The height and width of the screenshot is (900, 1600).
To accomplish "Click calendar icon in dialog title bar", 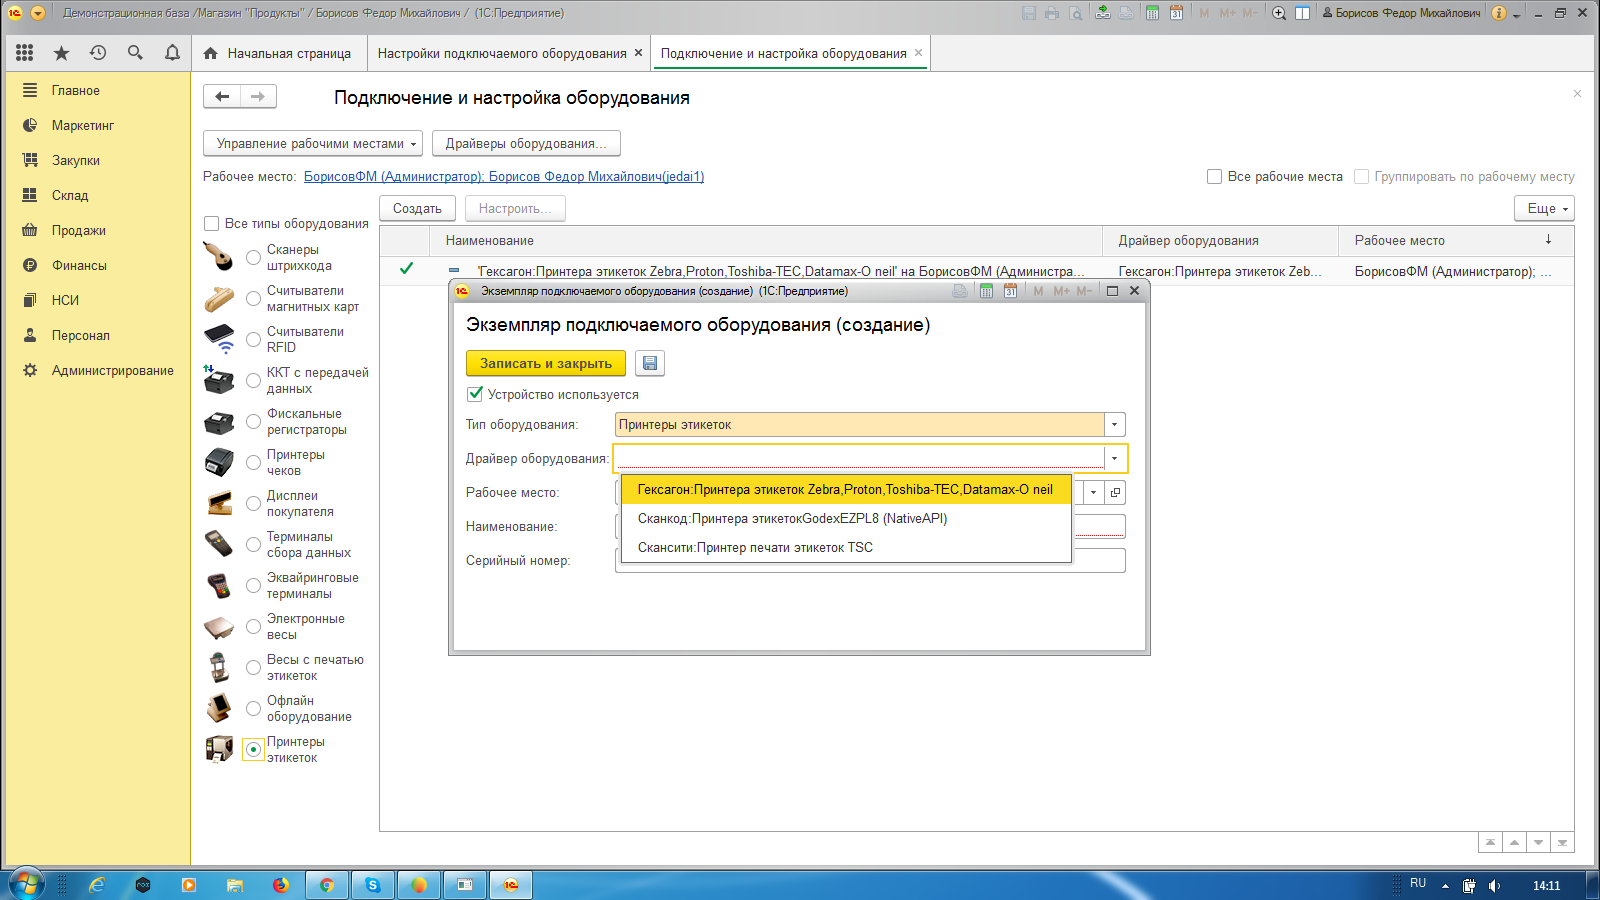I will point(1010,291).
